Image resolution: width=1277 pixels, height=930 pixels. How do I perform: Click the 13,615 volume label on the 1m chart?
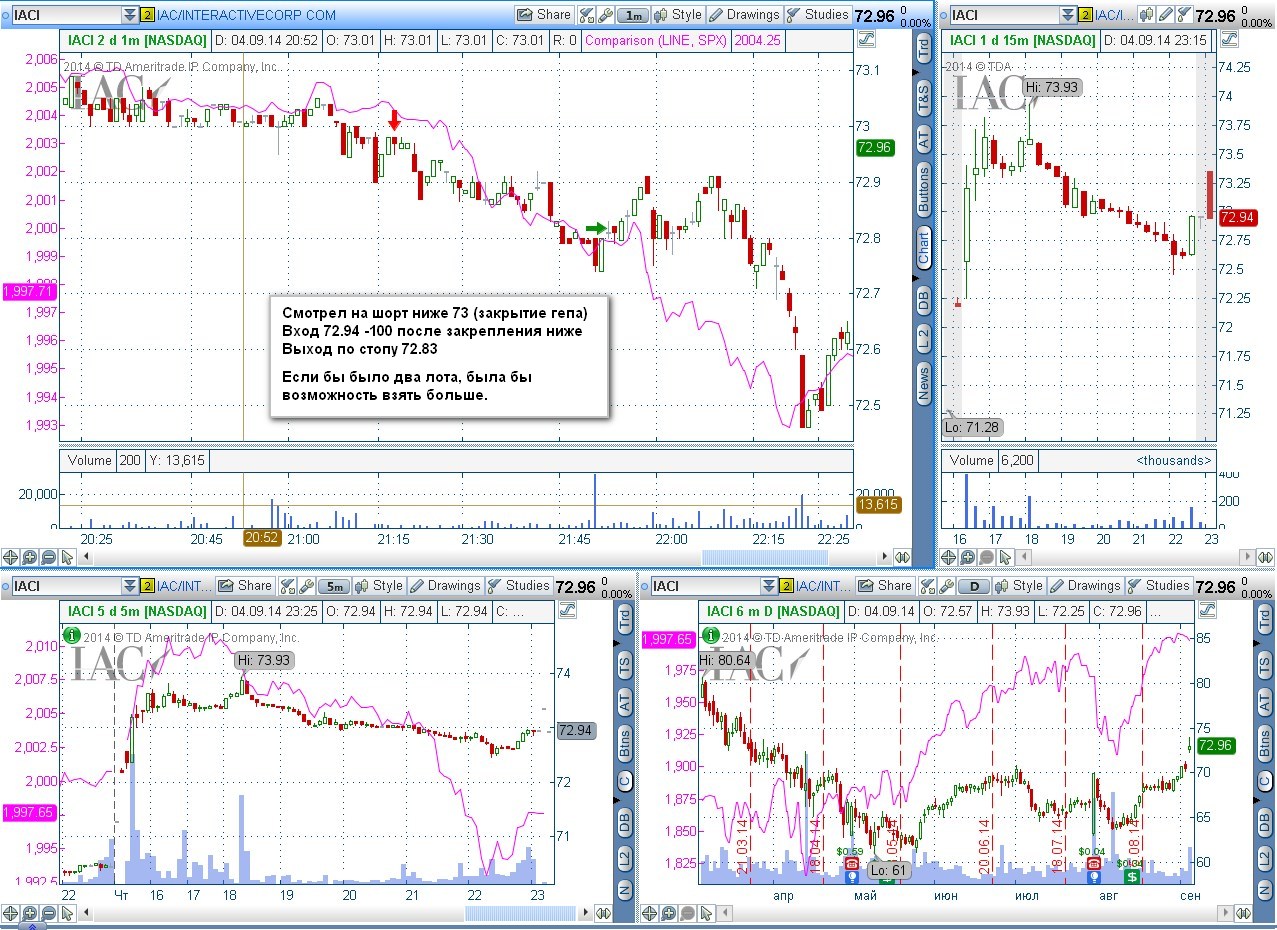[x=881, y=505]
